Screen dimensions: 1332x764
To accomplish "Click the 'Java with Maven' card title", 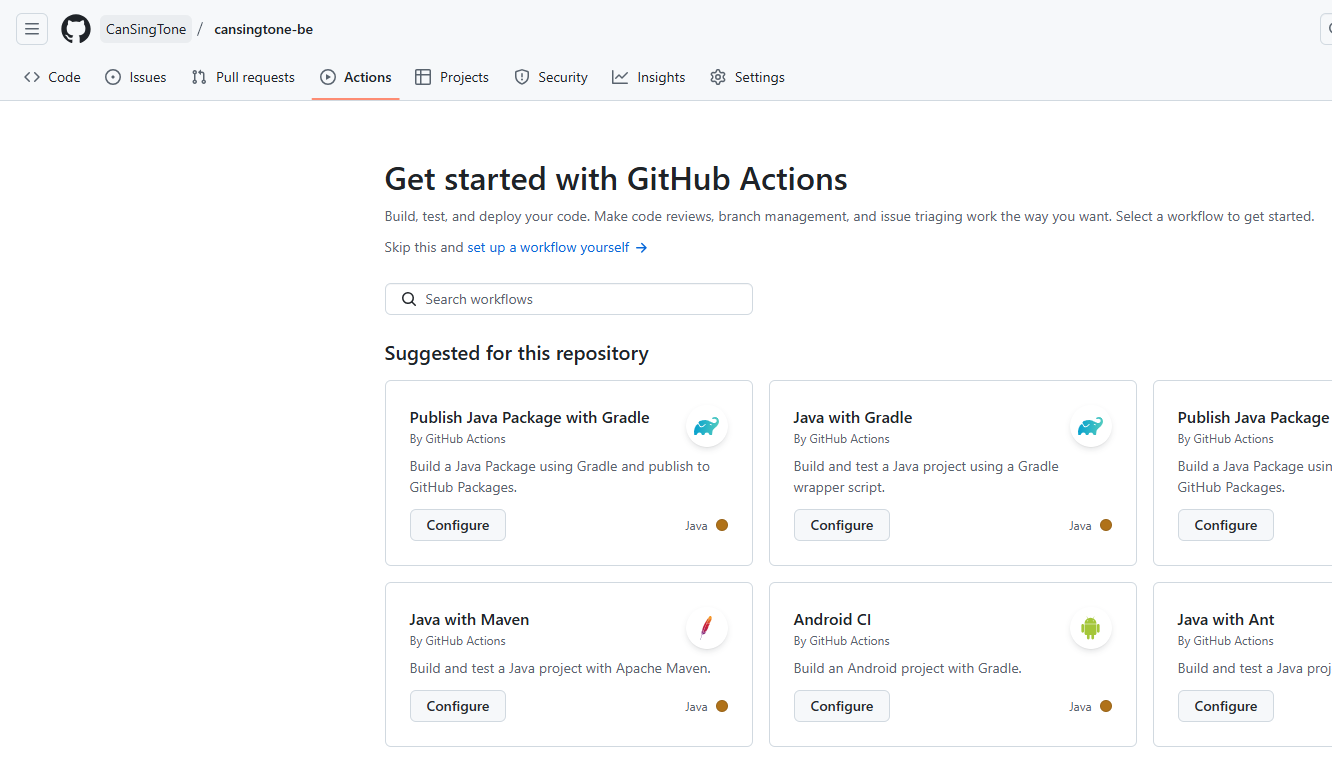I will [469, 619].
